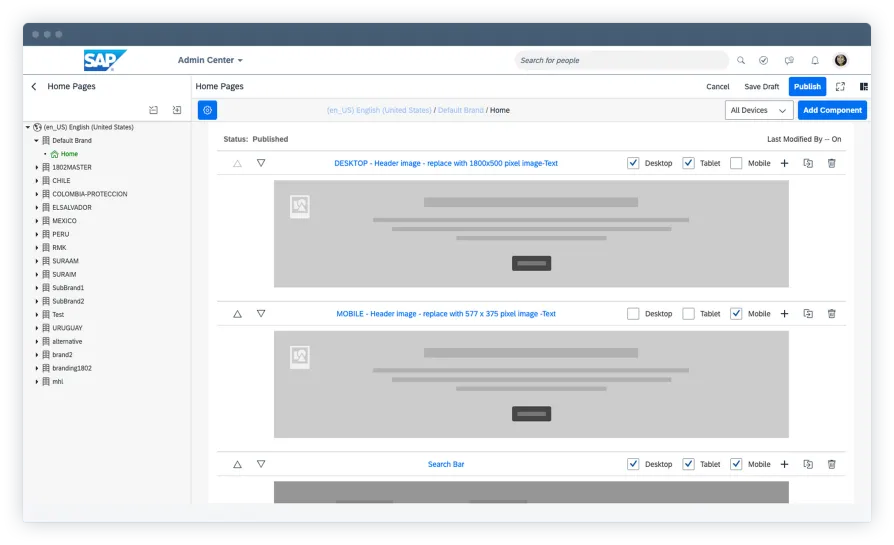Move DESKTOP Header image component down
The image size is (894, 545).
261,163
